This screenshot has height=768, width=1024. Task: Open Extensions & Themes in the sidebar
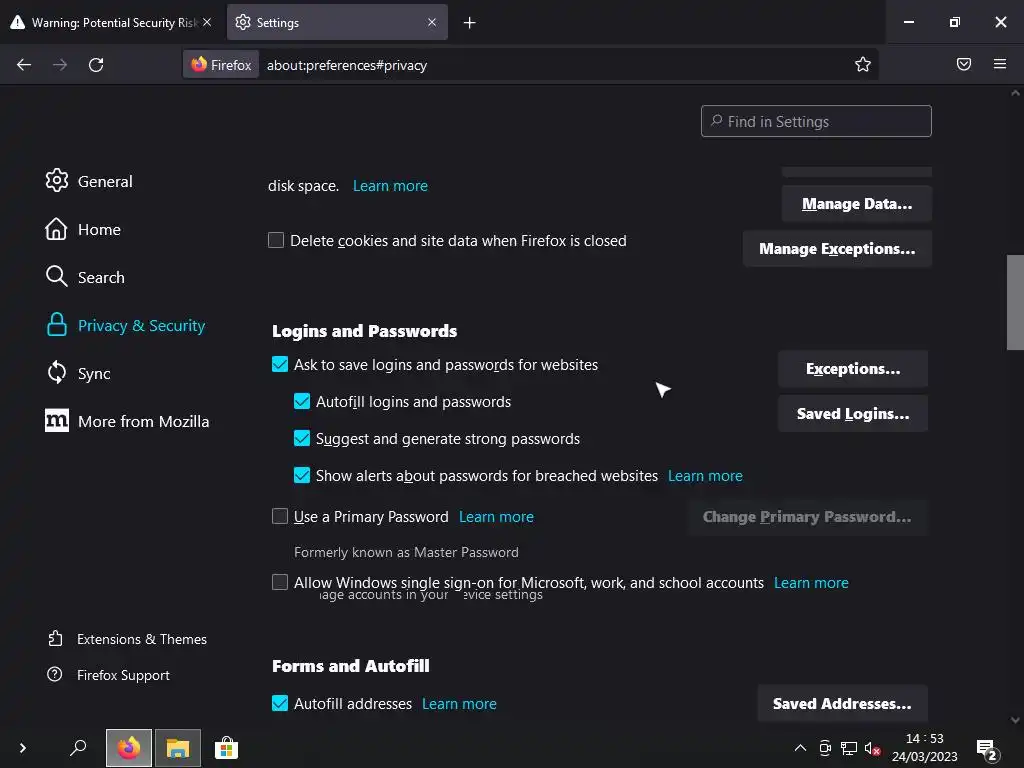(141, 639)
